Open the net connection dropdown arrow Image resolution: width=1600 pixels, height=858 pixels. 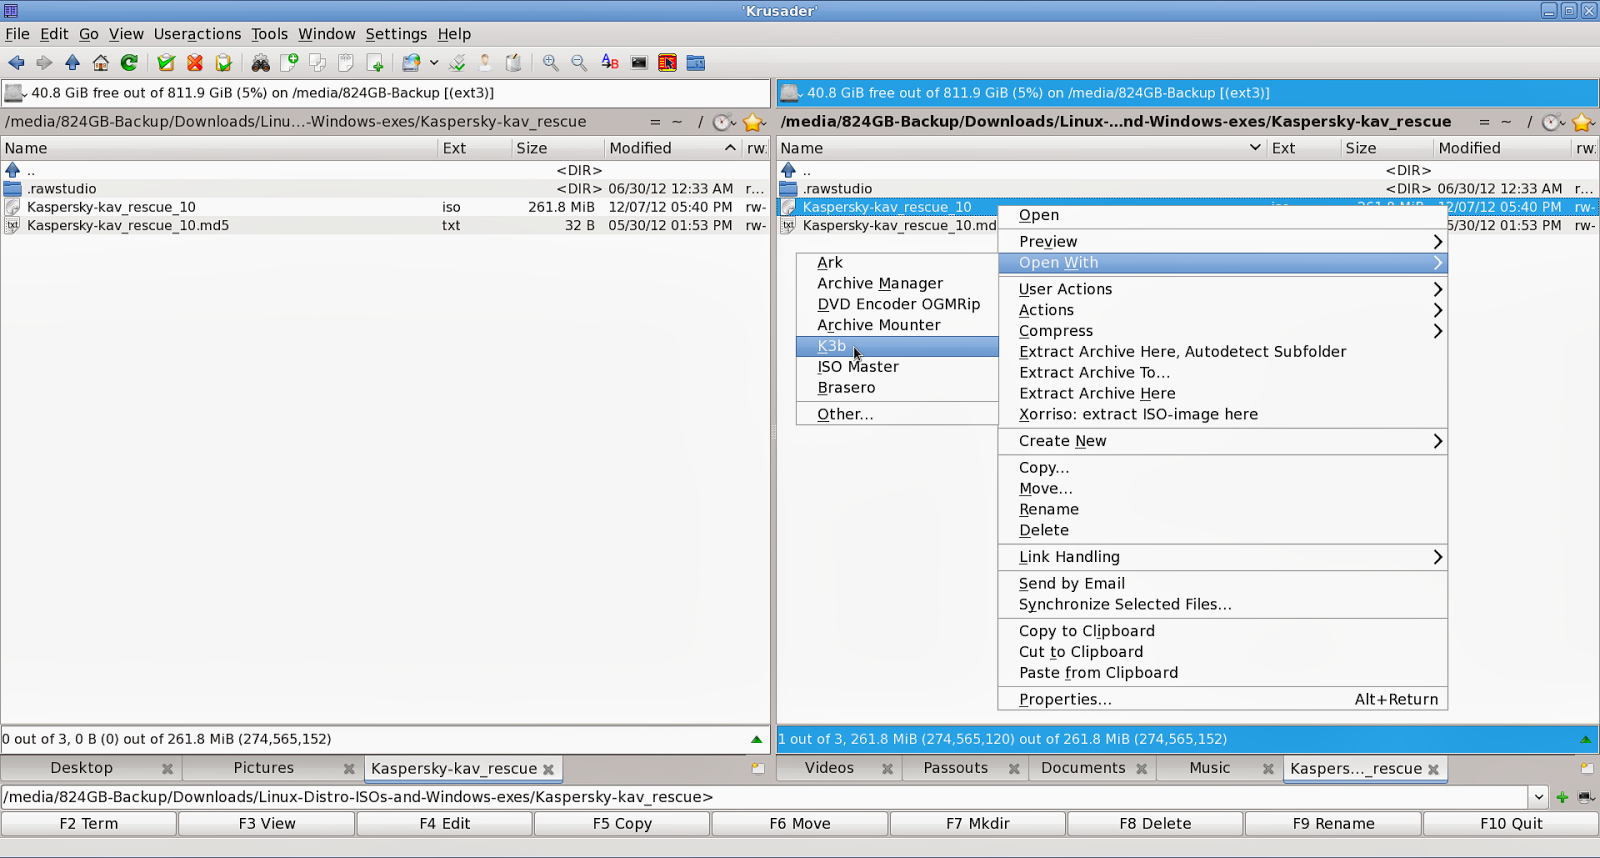434,63
